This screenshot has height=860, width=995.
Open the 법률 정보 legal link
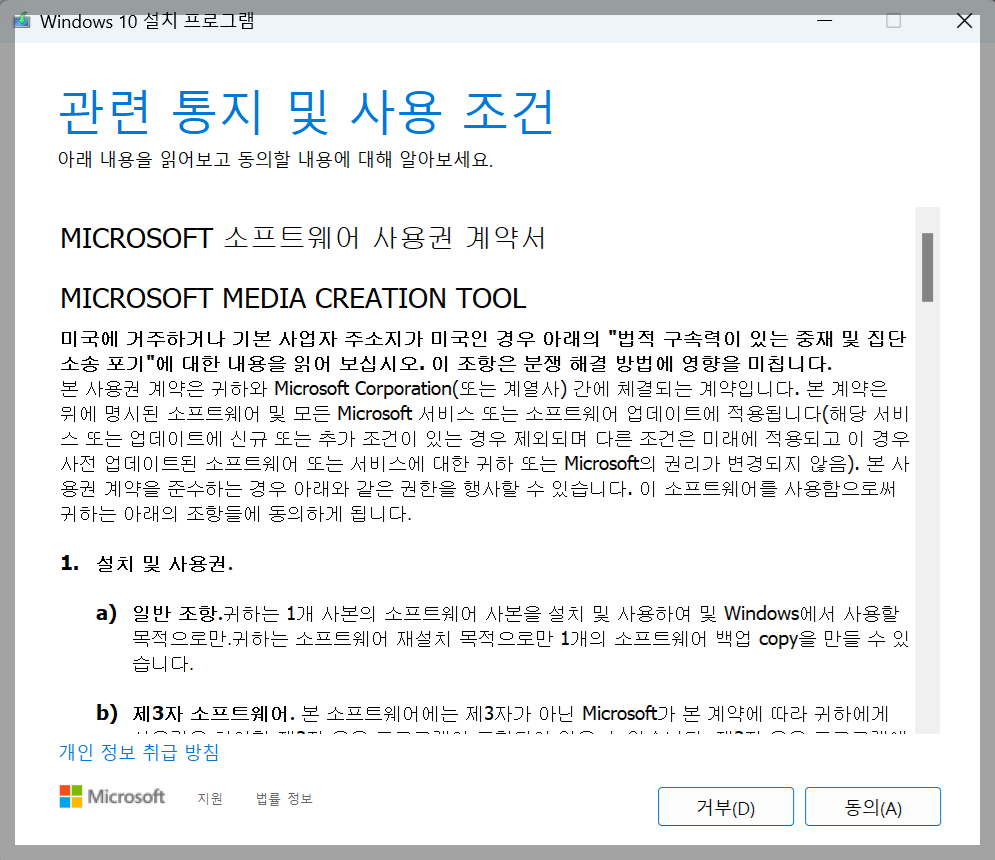(x=284, y=798)
